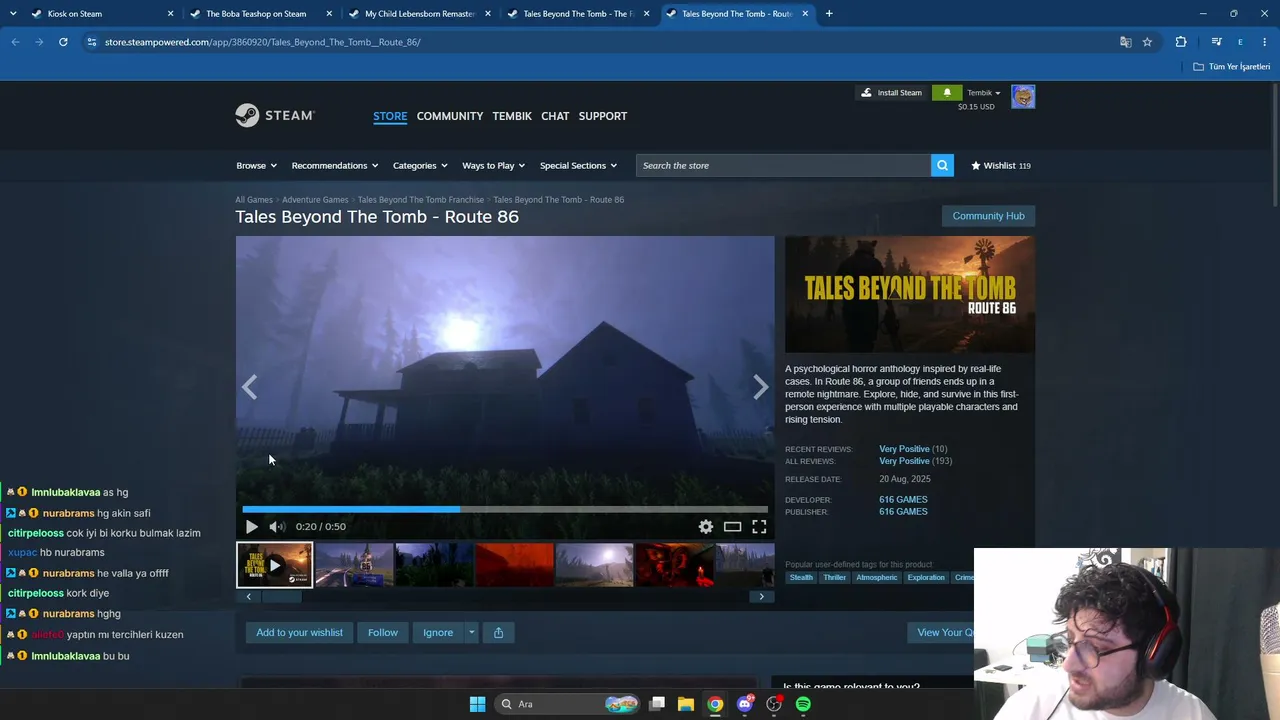Open OBS Studio from taskbar
The height and width of the screenshot is (720, 1280).
point(774,704)
